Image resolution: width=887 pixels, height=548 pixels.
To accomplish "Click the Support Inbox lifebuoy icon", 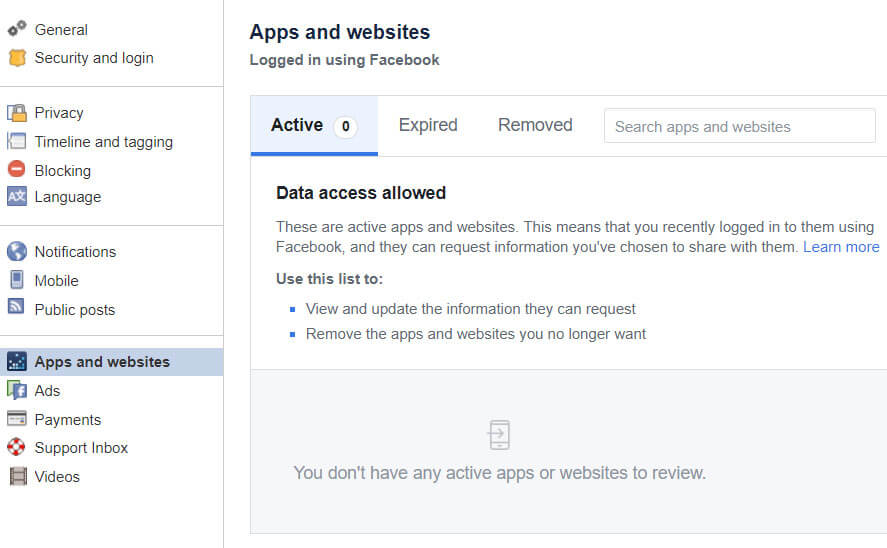I will point(16,447).
